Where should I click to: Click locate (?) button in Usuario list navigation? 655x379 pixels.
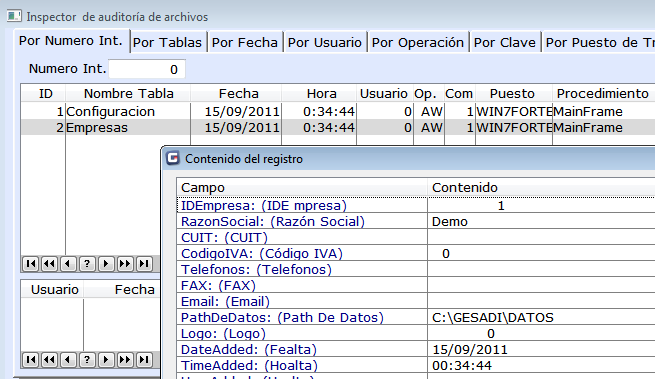(x=87, y=360)
